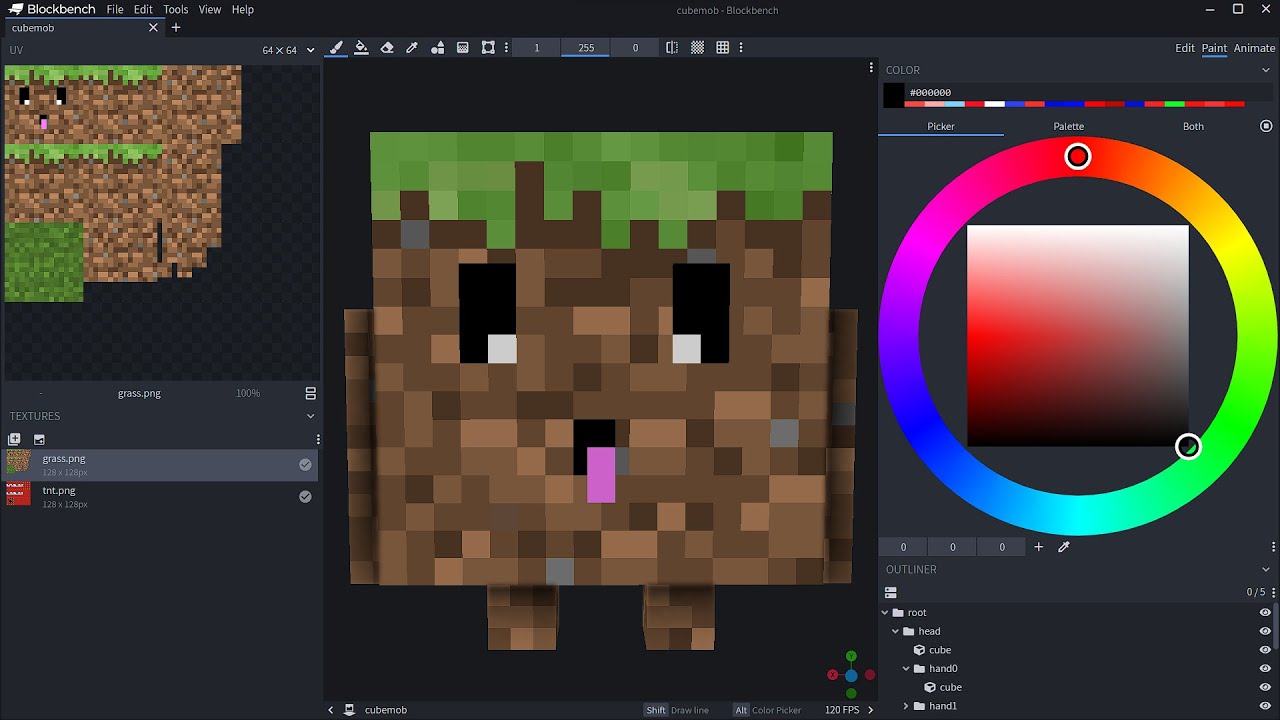The height and width of the screenshot is (720, 1280).
Task: Click the saturation square handle
Action: (x=1188, y=447)
